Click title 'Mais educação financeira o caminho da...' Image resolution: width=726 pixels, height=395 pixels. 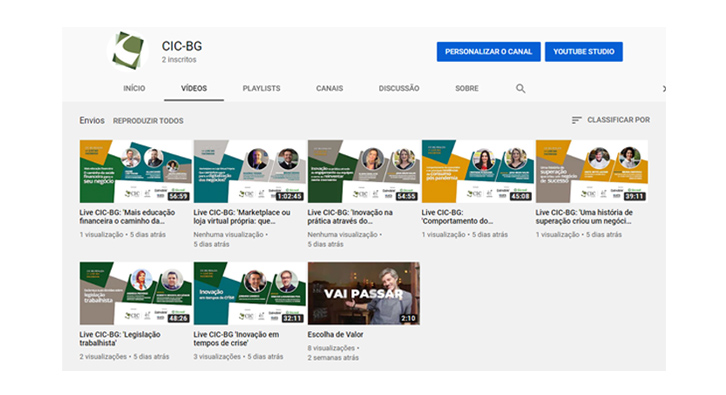pos(127,217)
